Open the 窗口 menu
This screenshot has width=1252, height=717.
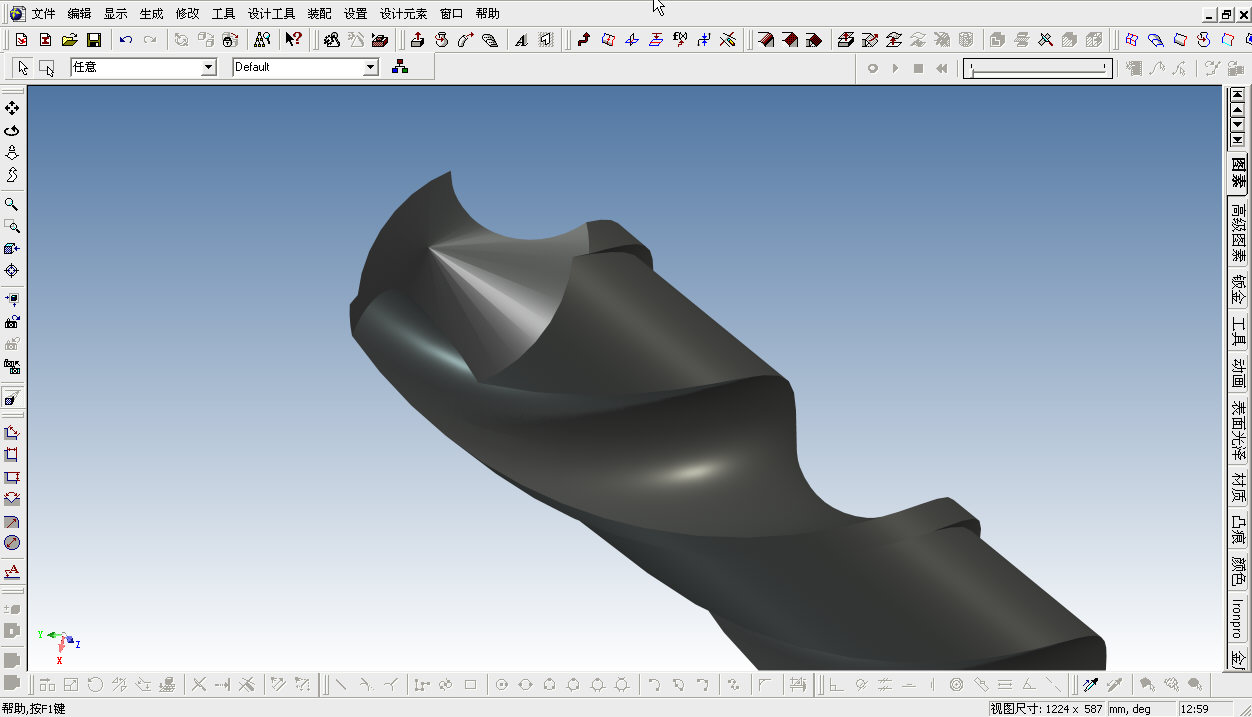point(452,14)
